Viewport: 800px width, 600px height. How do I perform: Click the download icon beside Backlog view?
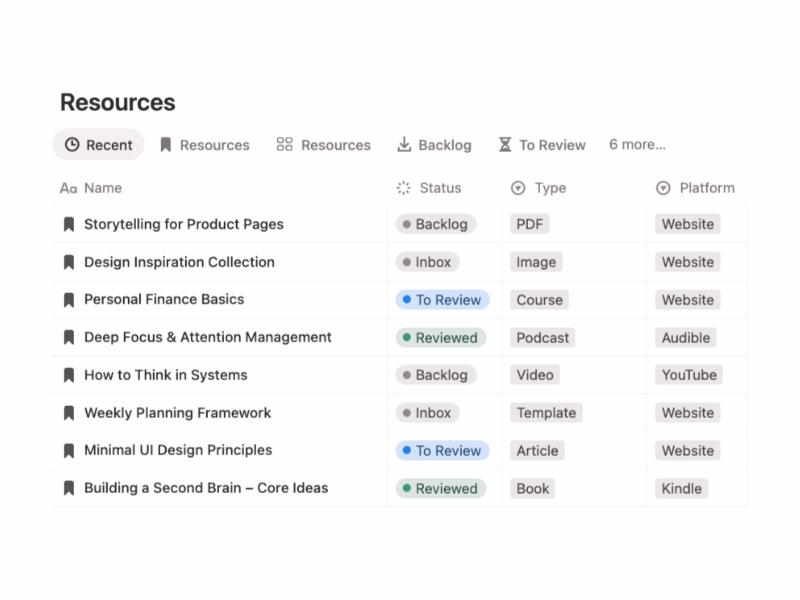tap(405, 144)
